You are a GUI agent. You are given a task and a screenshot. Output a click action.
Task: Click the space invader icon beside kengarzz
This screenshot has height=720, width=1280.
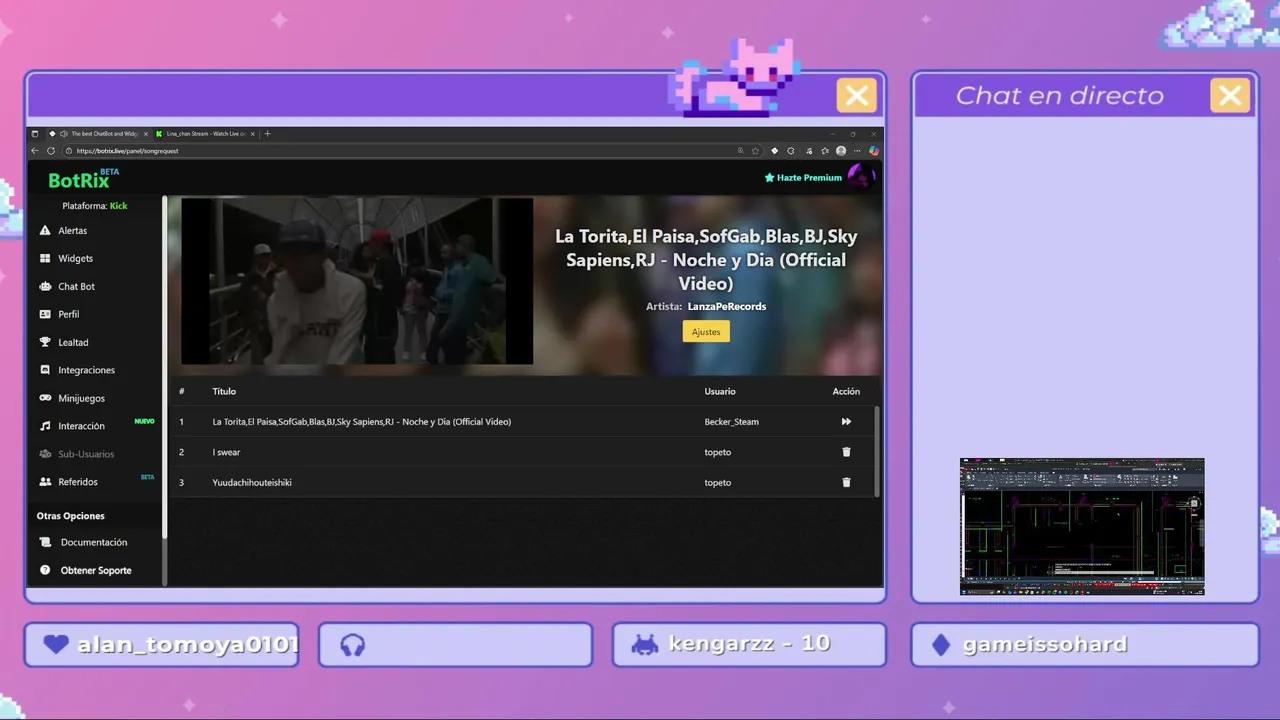645,645
